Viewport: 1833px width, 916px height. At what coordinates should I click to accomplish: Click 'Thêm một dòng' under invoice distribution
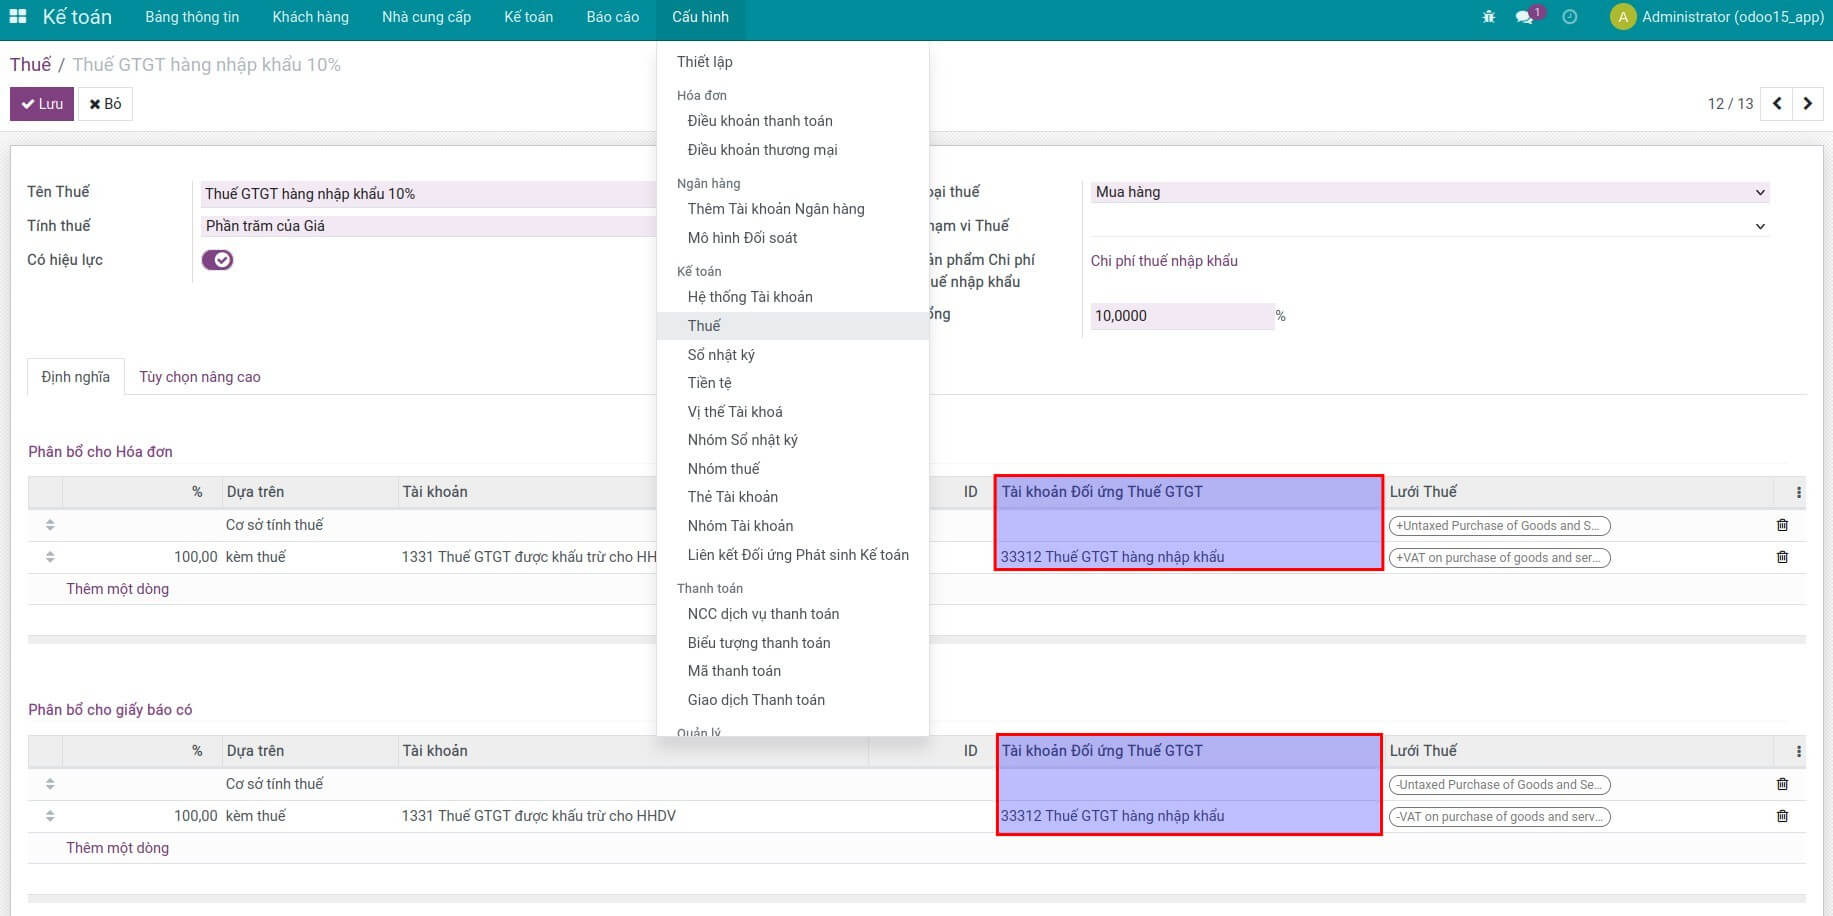(118, 589)
